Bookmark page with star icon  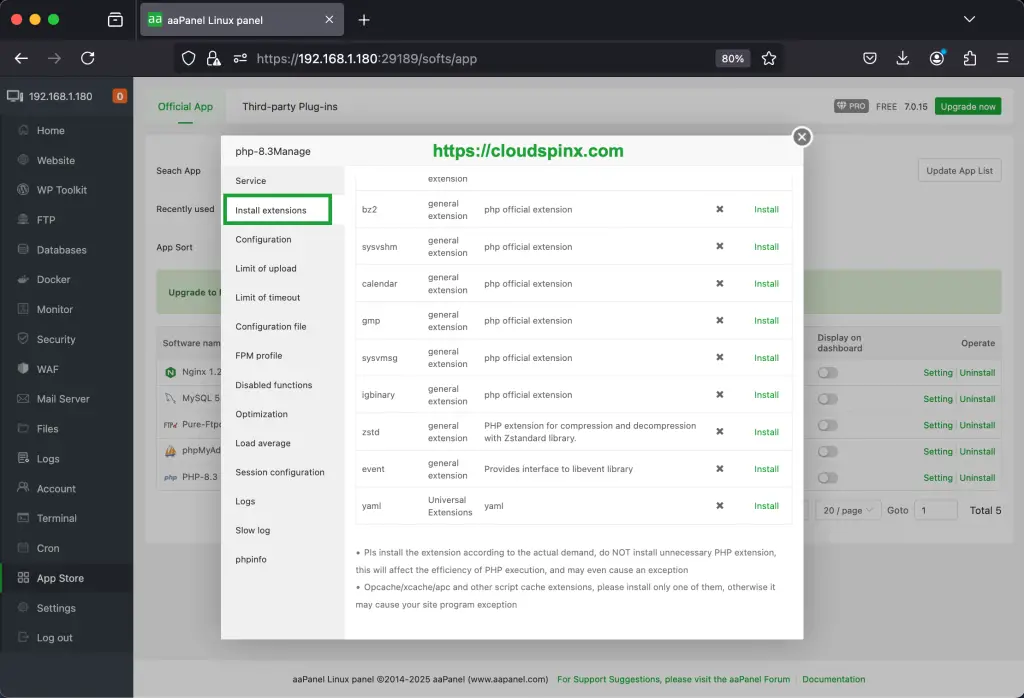769,58
